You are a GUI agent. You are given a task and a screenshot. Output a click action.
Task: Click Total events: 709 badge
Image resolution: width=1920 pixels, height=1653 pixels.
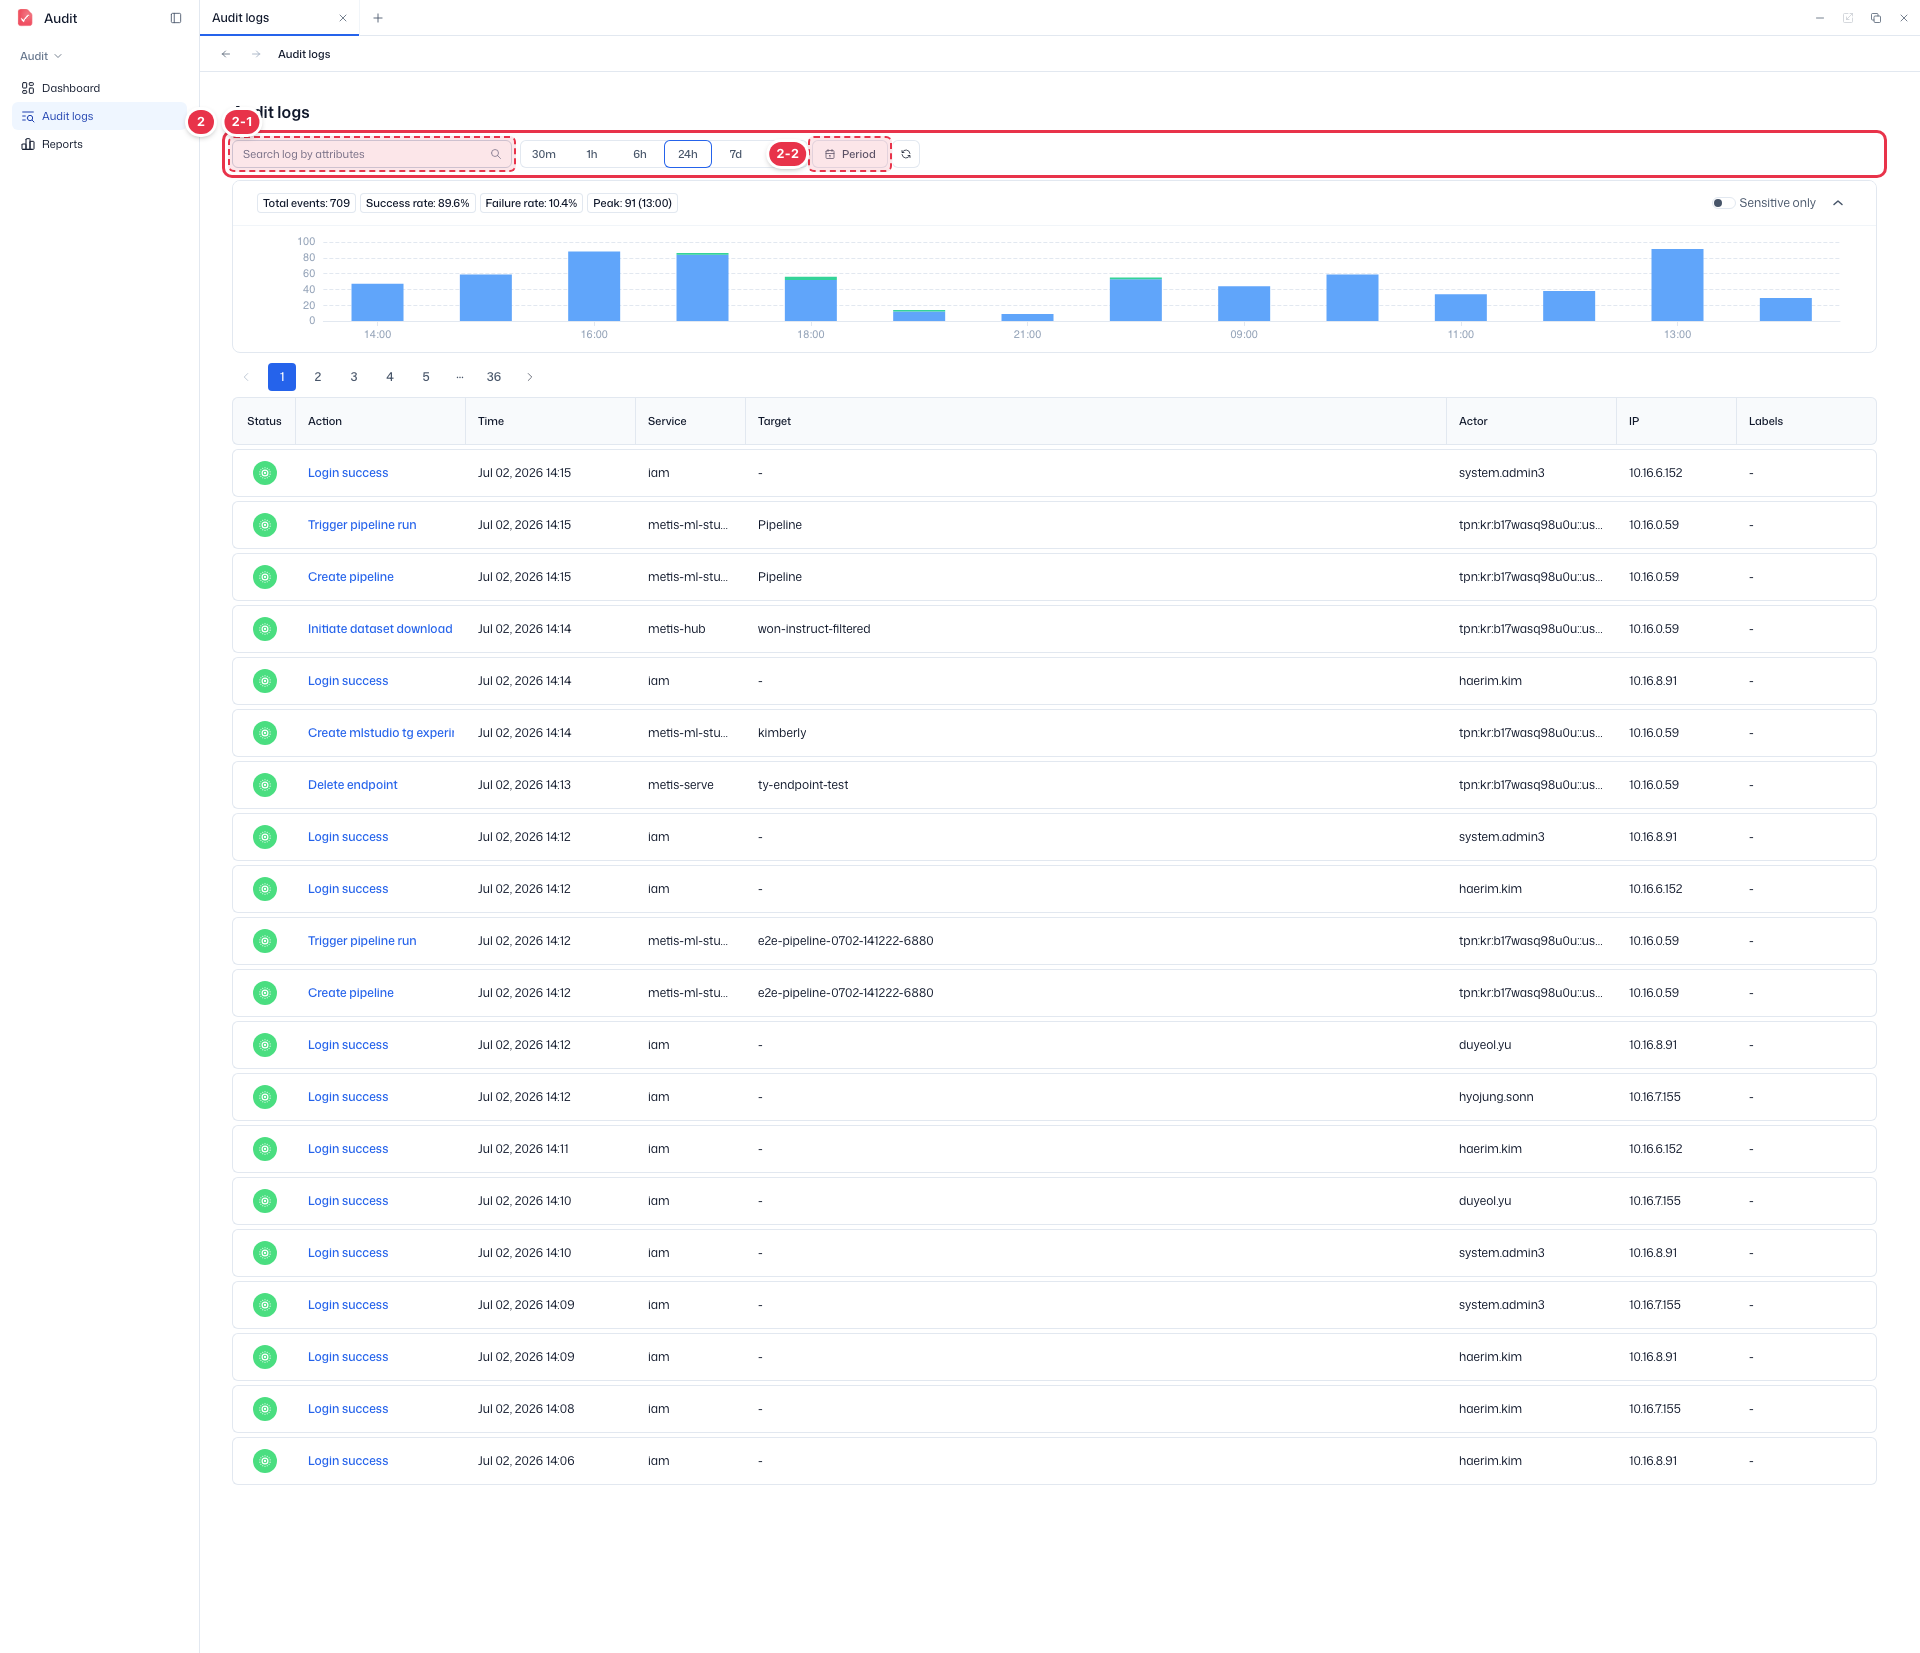coord(306,203)
